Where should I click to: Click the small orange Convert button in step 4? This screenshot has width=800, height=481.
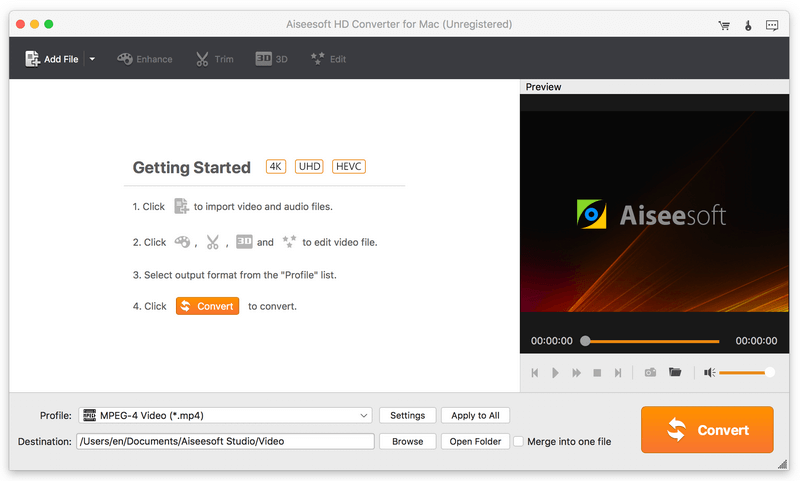[x=208, y=306]
